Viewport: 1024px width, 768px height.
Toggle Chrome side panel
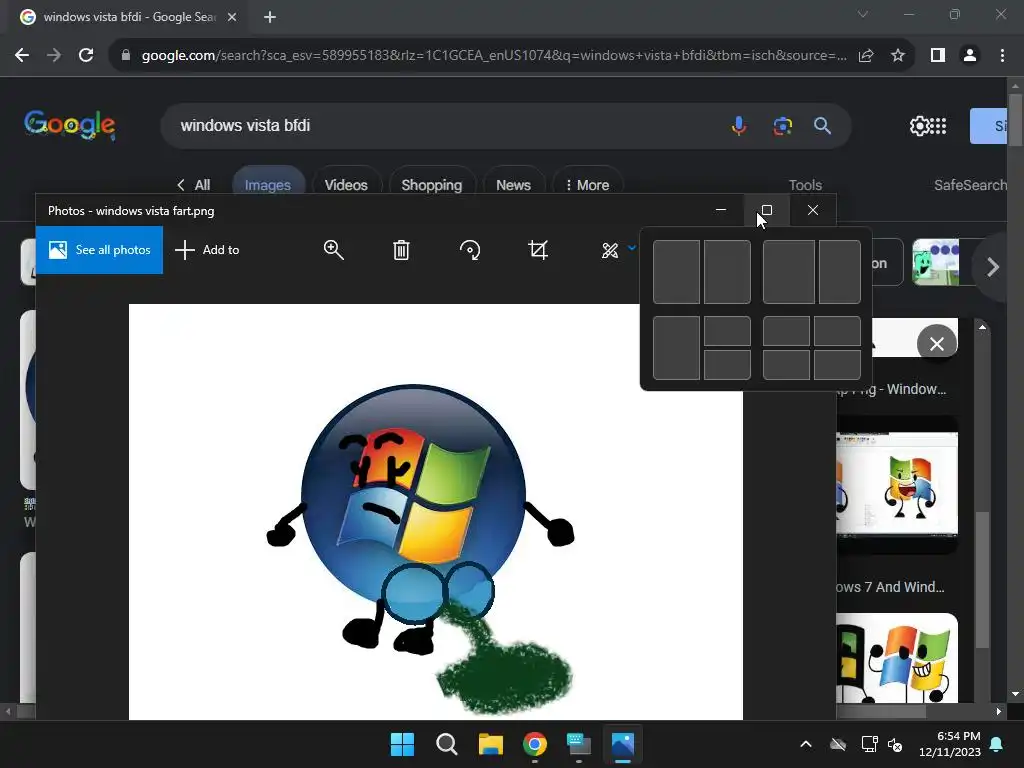[x=938, y=56]
